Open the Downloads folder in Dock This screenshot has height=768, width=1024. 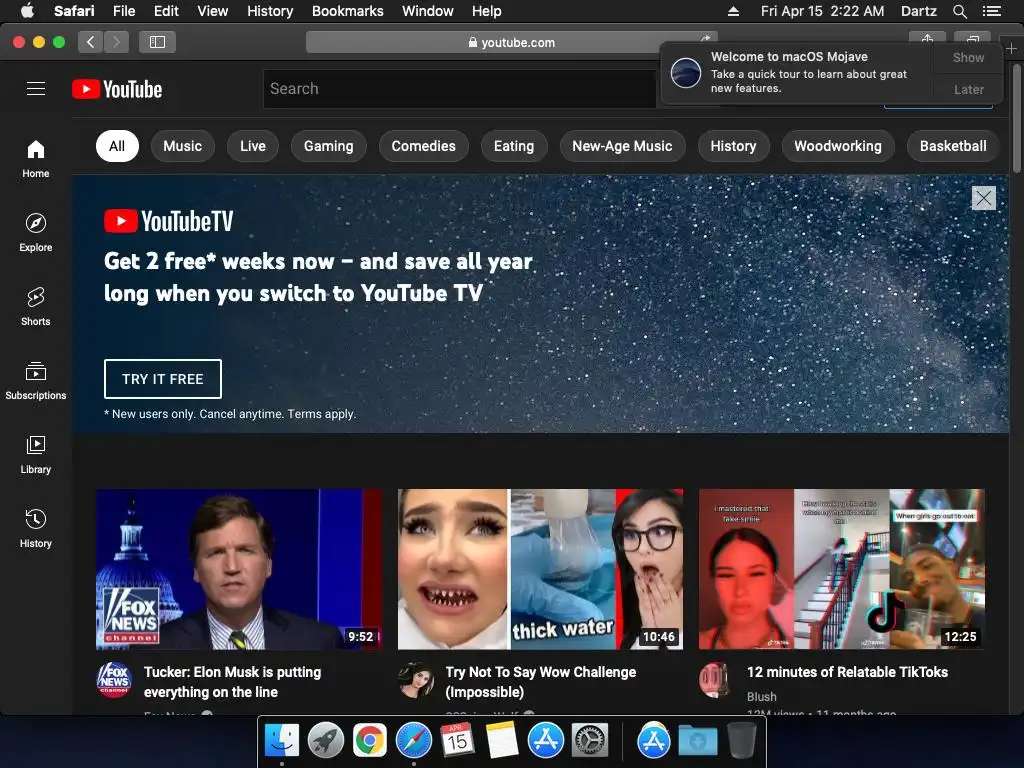[x=697, y=740]
